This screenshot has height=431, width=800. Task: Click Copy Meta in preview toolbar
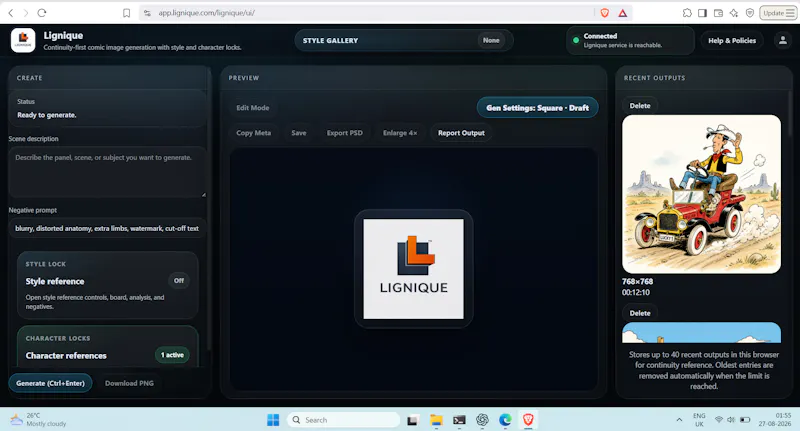pos(254,133)
